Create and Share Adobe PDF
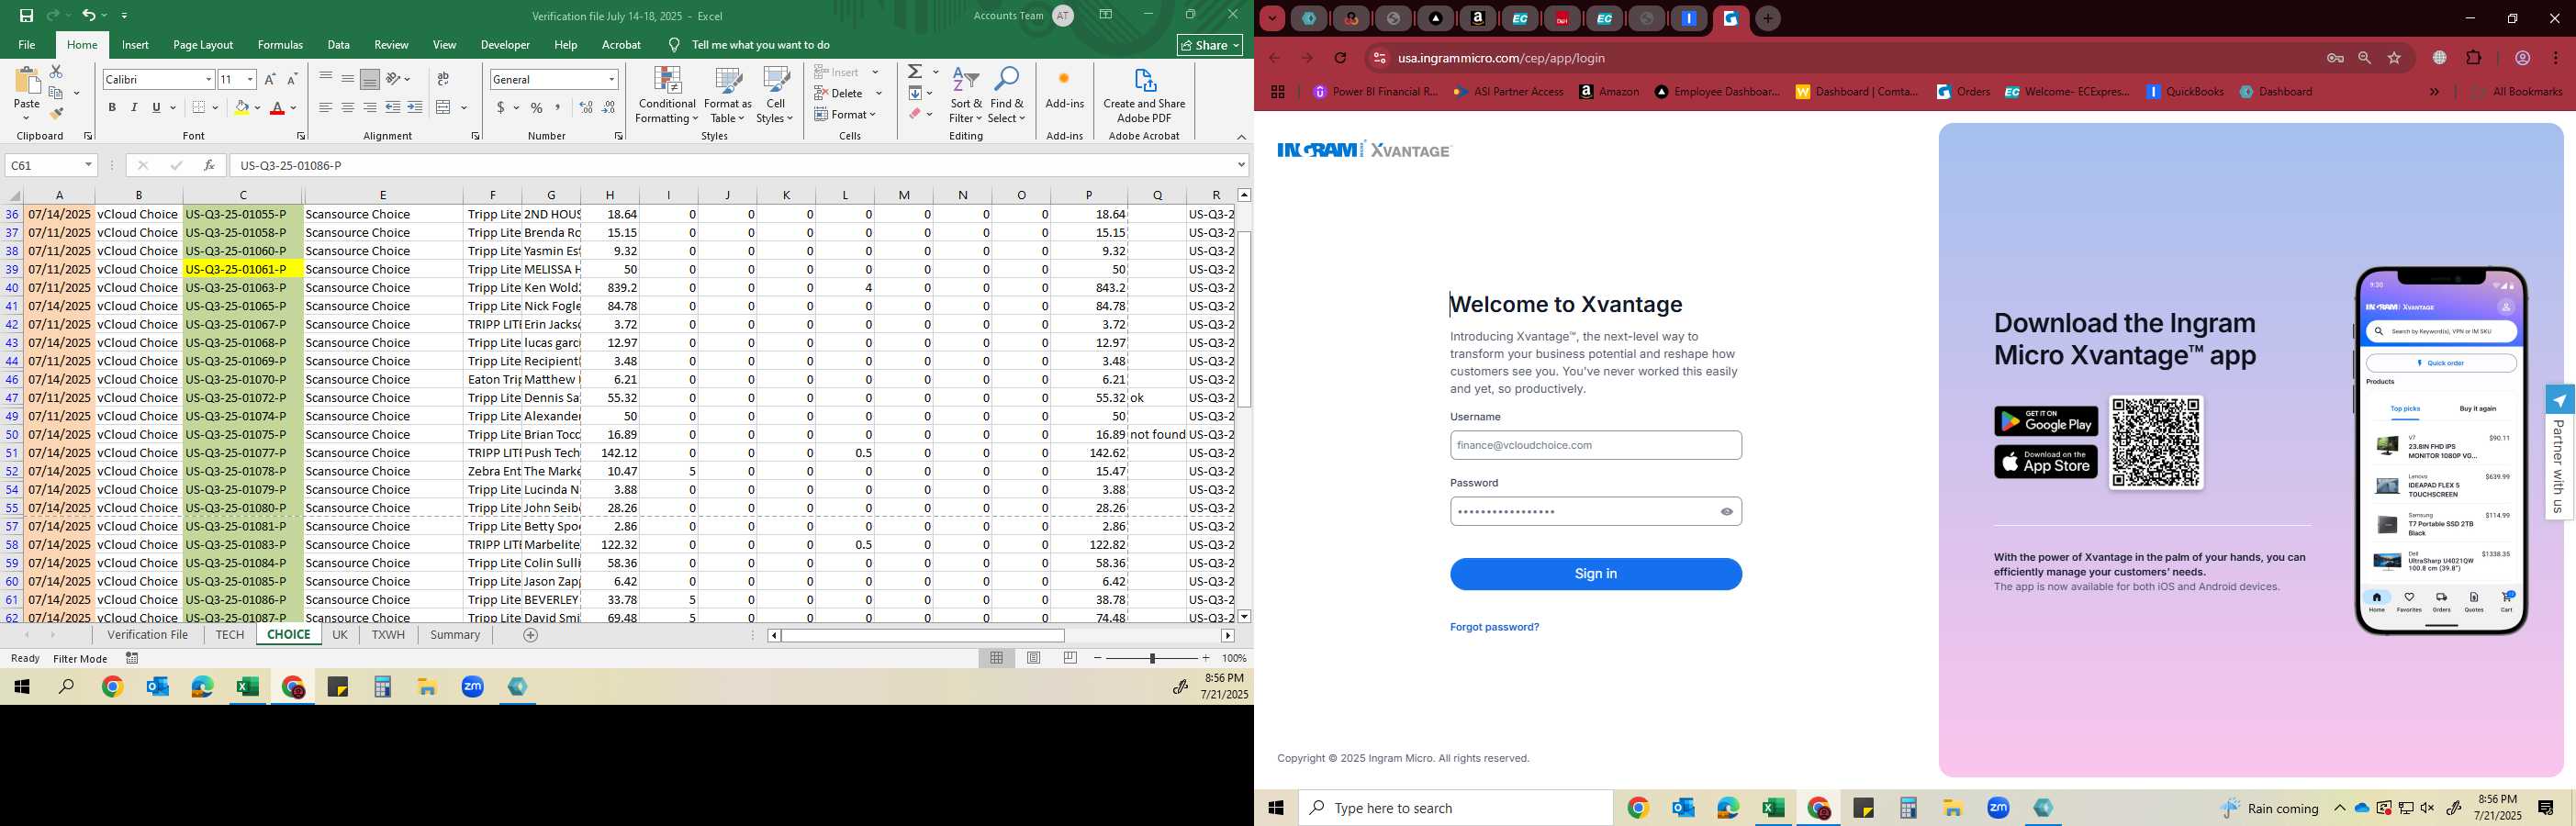 pos(1144,96)
